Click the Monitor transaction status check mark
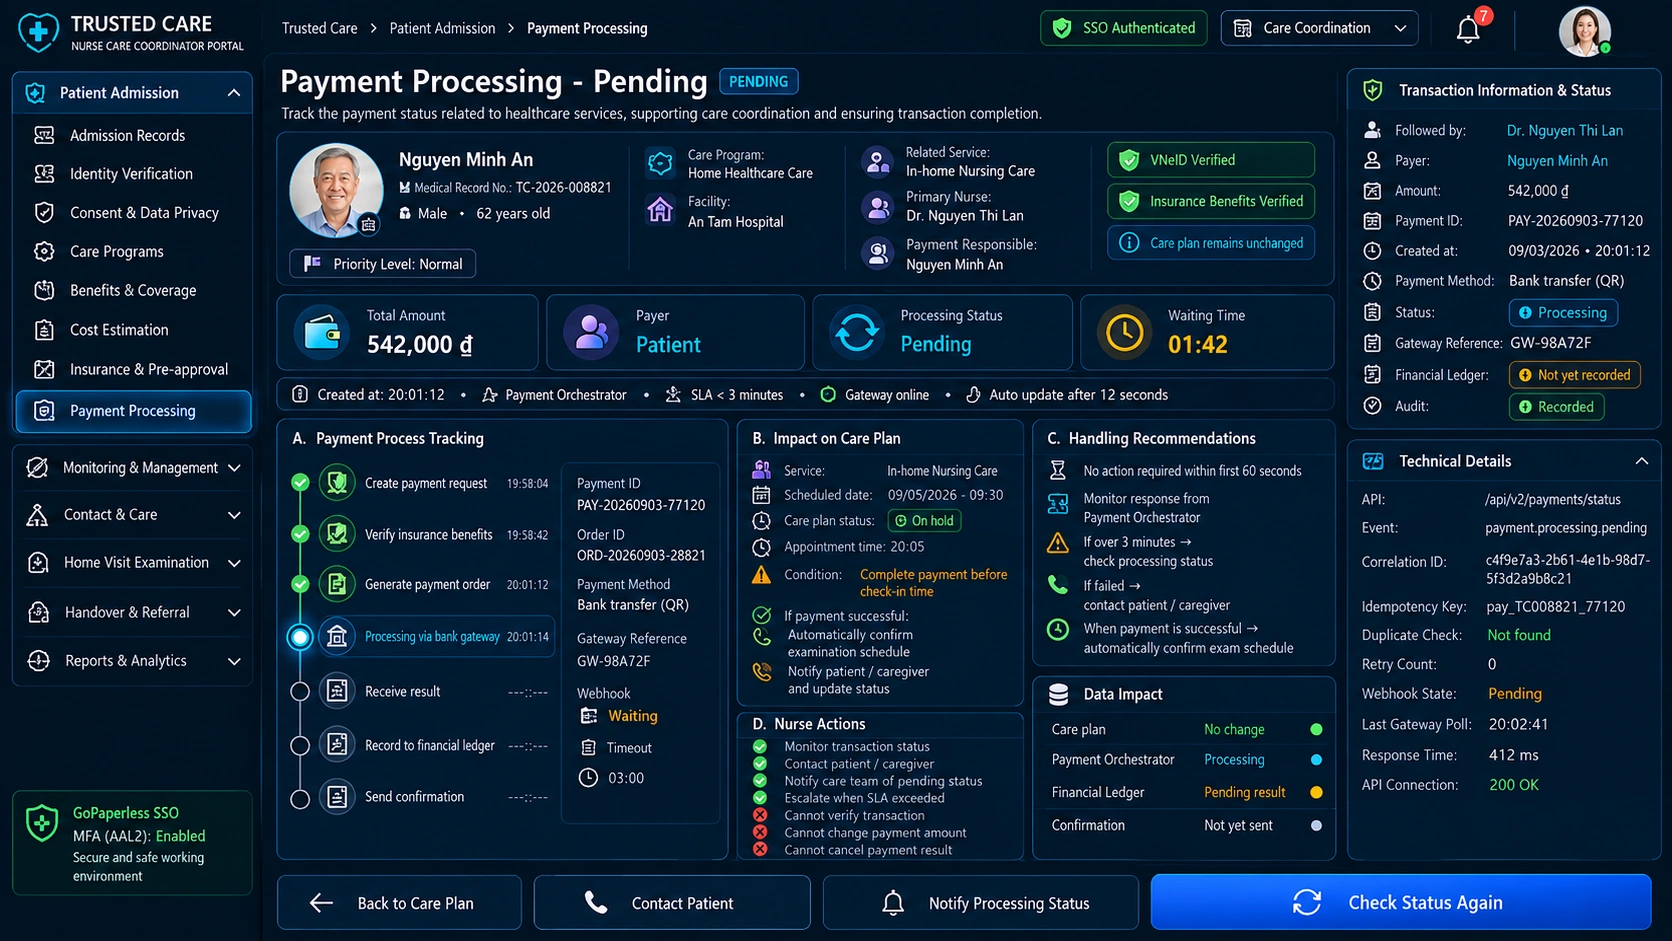This screenshot has width=1672, height=941. pos(760,747)
